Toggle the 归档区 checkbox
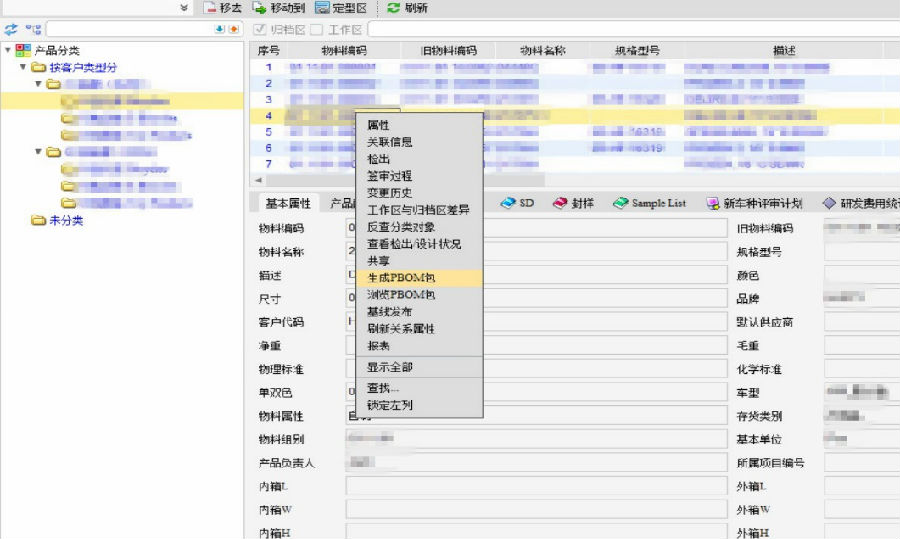This screenshot has width=900, height=539. tap(261, 30)
